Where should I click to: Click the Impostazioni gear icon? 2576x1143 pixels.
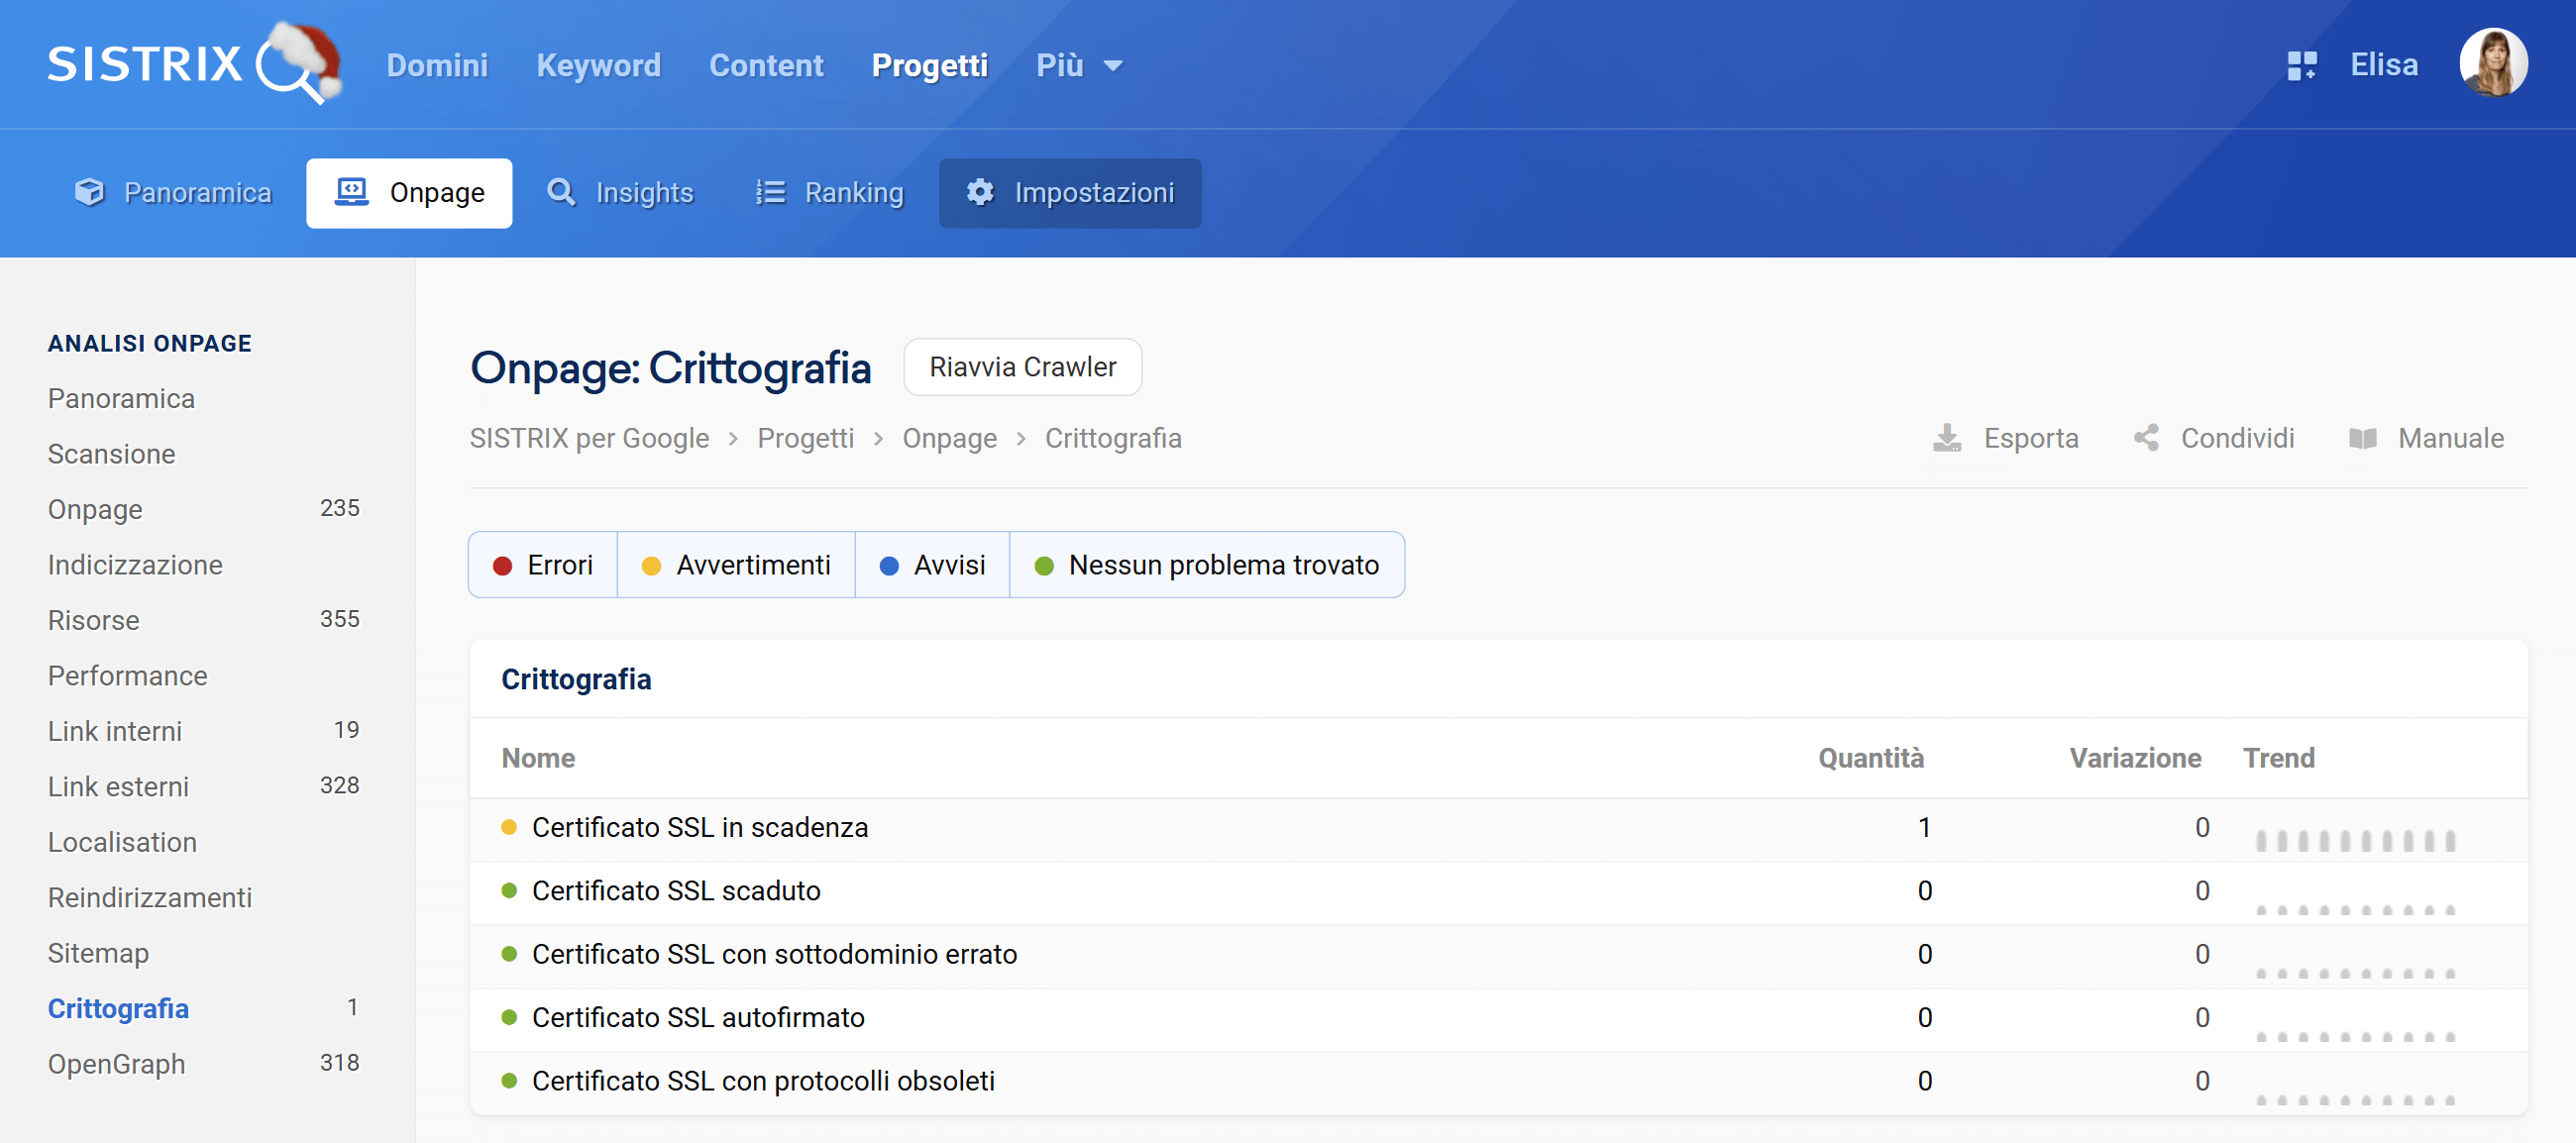coord(980,193)
